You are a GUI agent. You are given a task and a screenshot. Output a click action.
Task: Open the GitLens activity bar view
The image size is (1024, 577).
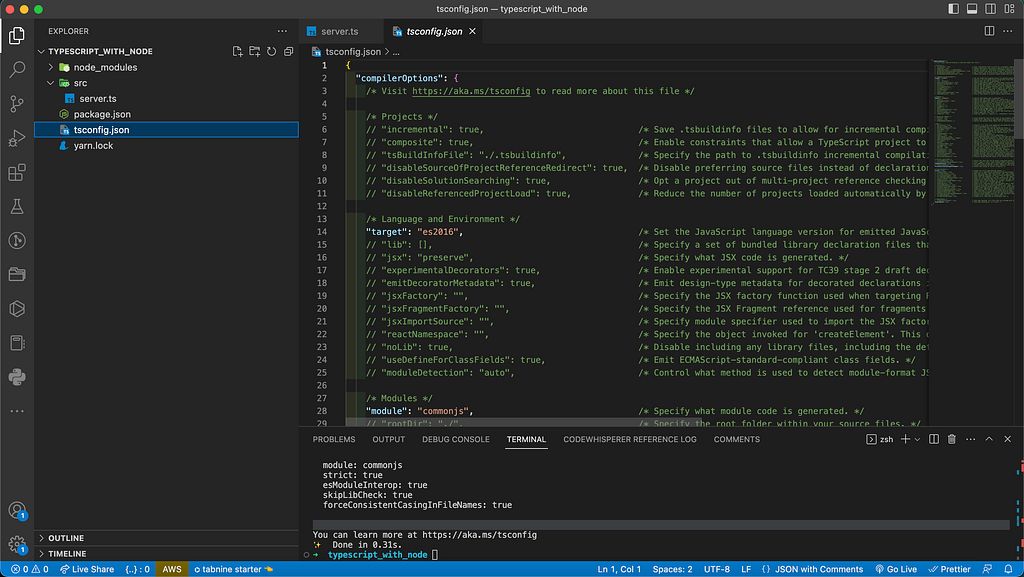click(17, 240)
